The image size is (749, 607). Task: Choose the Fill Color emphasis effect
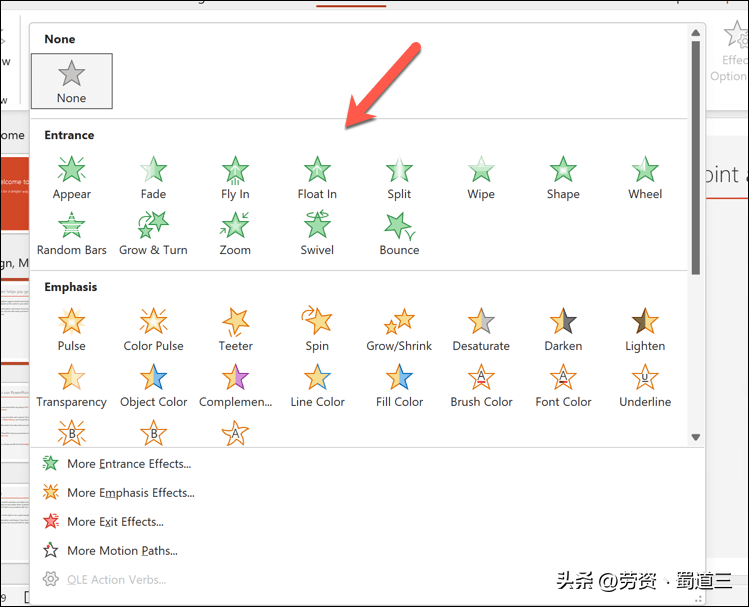(x=399, y=386)
